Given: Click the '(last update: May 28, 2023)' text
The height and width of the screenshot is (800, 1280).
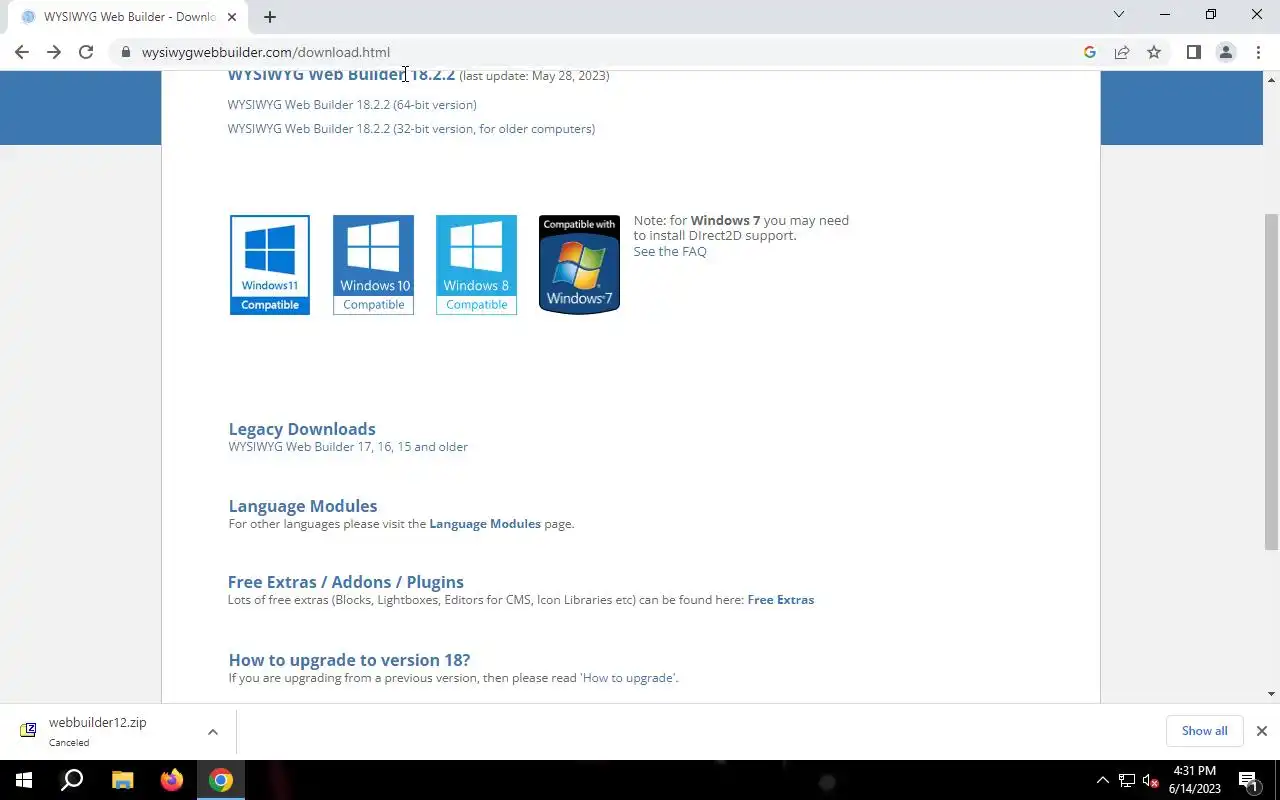Looking at the screenshot, I should point(534,76).
